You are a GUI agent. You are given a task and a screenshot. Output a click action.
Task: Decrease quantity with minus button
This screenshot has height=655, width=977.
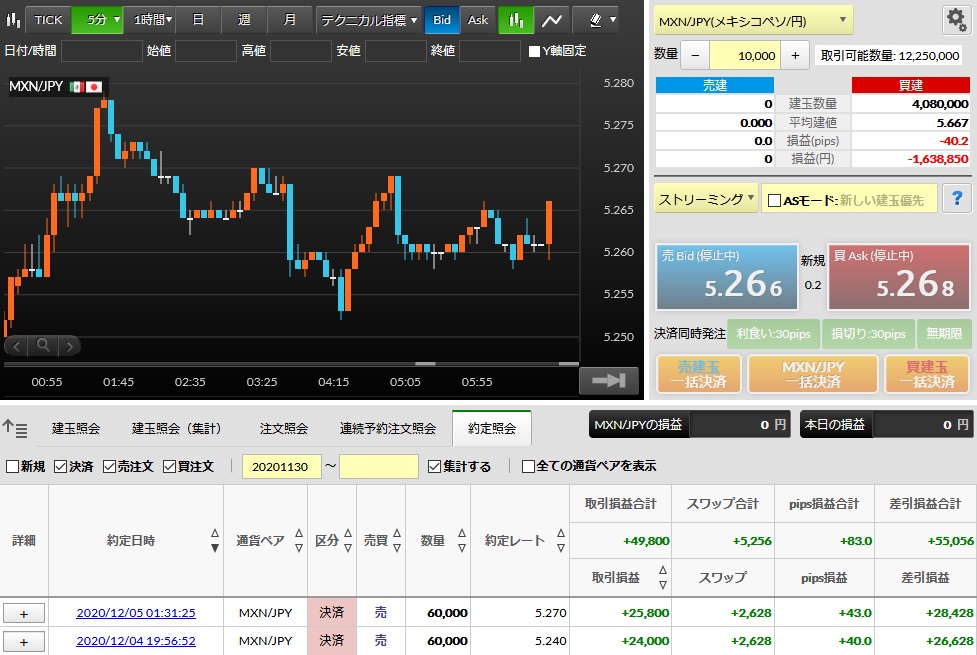pyautogui.click(x=695, y=55)
